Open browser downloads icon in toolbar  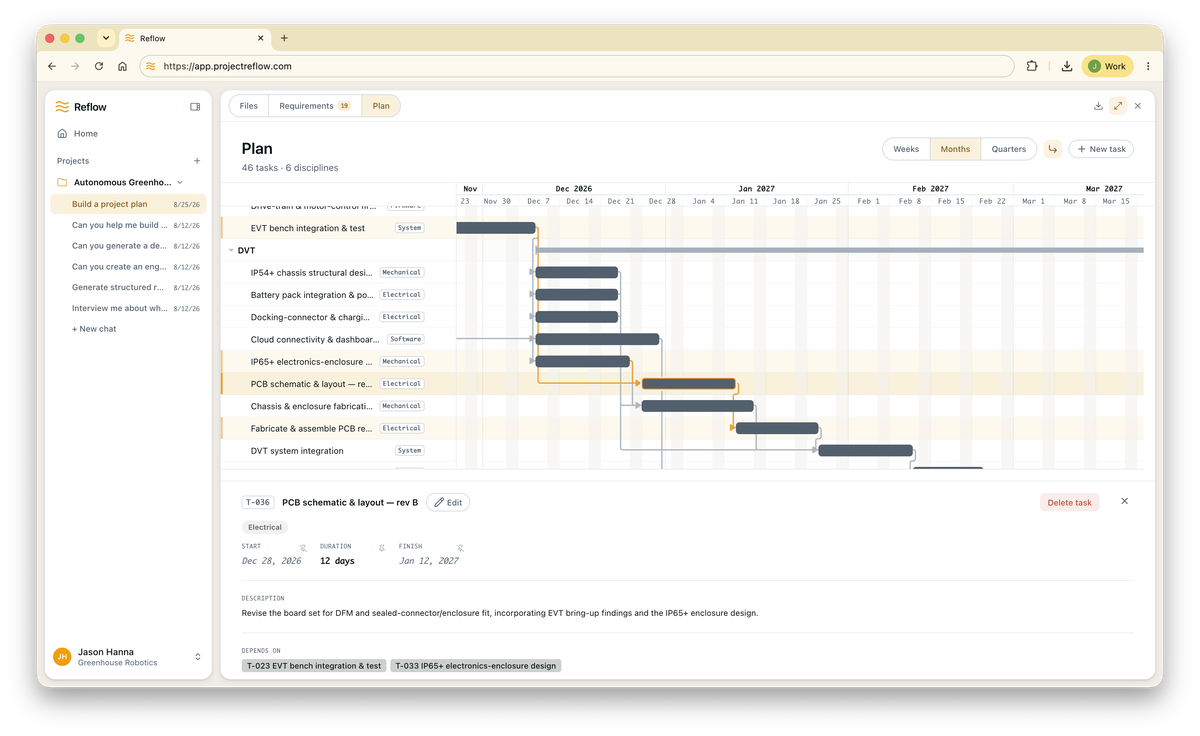click(x=1067, y=66)
